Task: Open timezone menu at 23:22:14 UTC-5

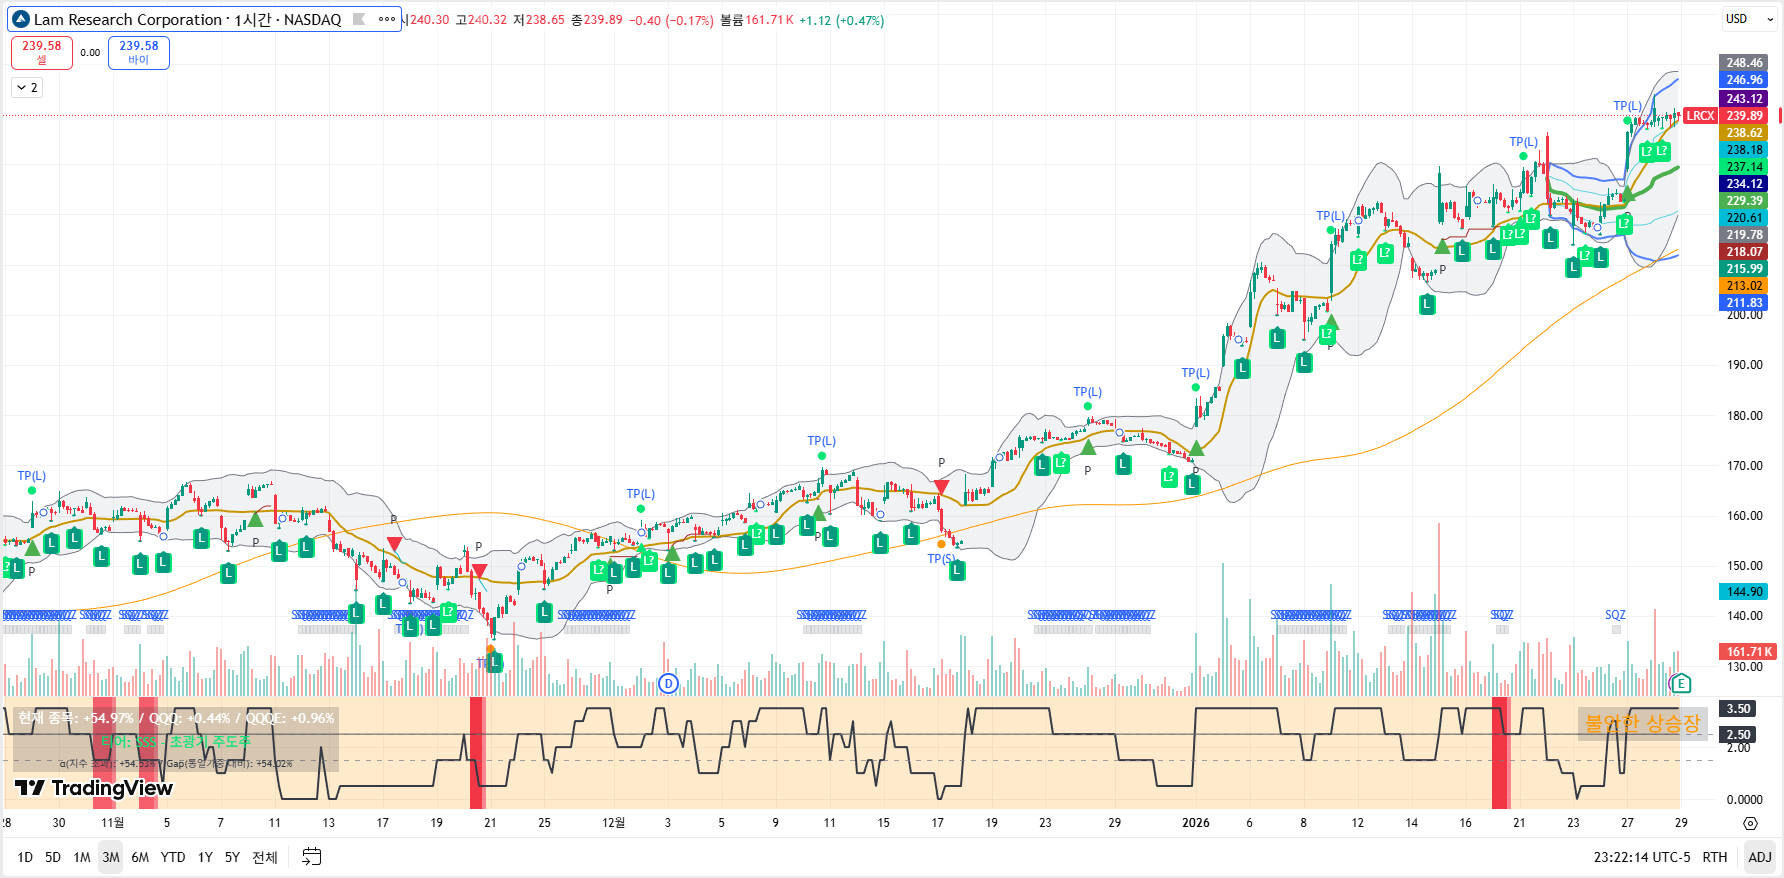Action: pos(1642,857)
